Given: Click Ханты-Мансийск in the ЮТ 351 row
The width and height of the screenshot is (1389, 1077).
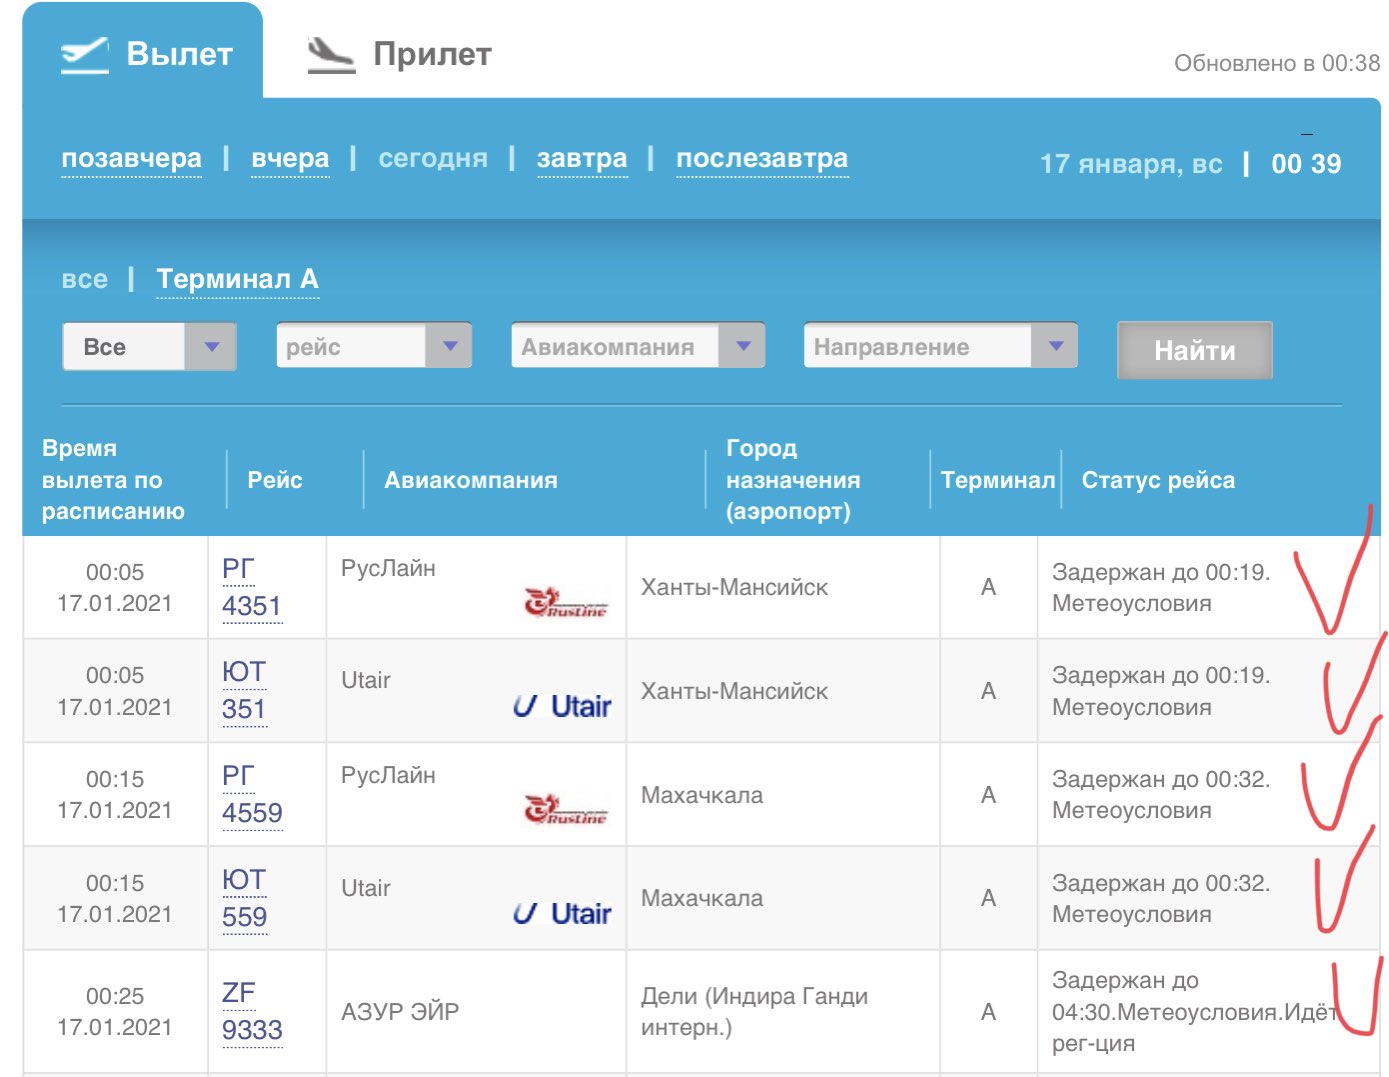Looking at the screenshot, I should point(734,691).
